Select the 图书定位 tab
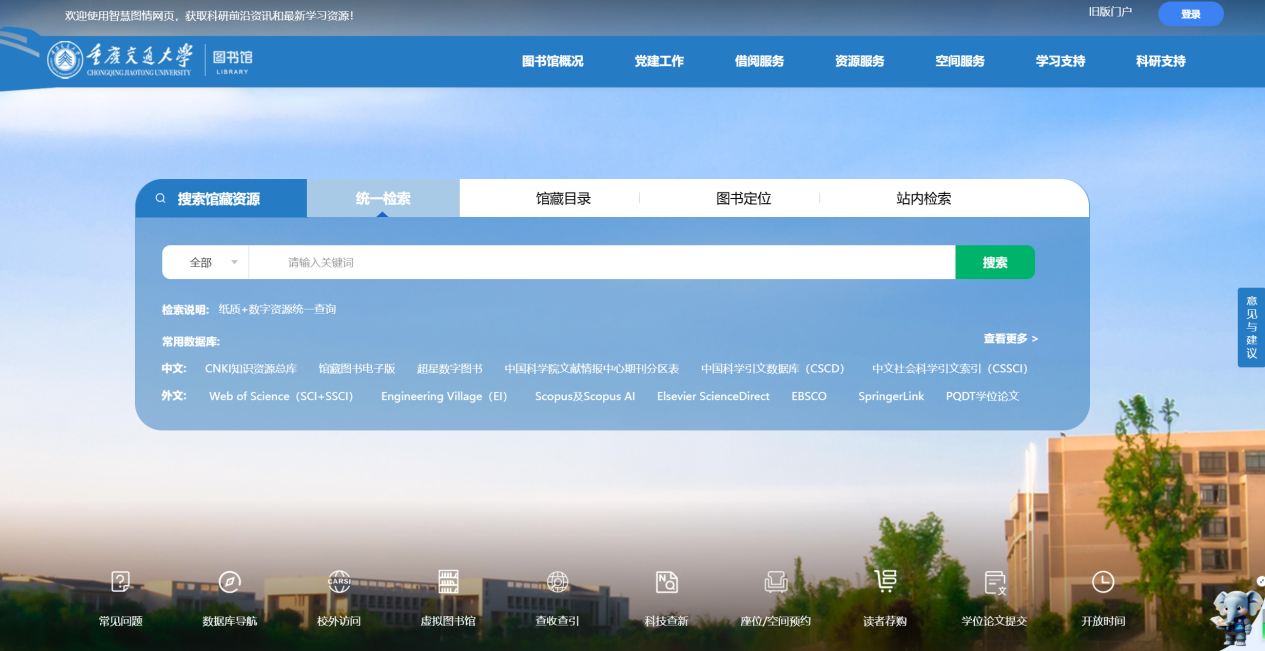The height and width of the screenshot is (651, 1265). coord(743,199)
